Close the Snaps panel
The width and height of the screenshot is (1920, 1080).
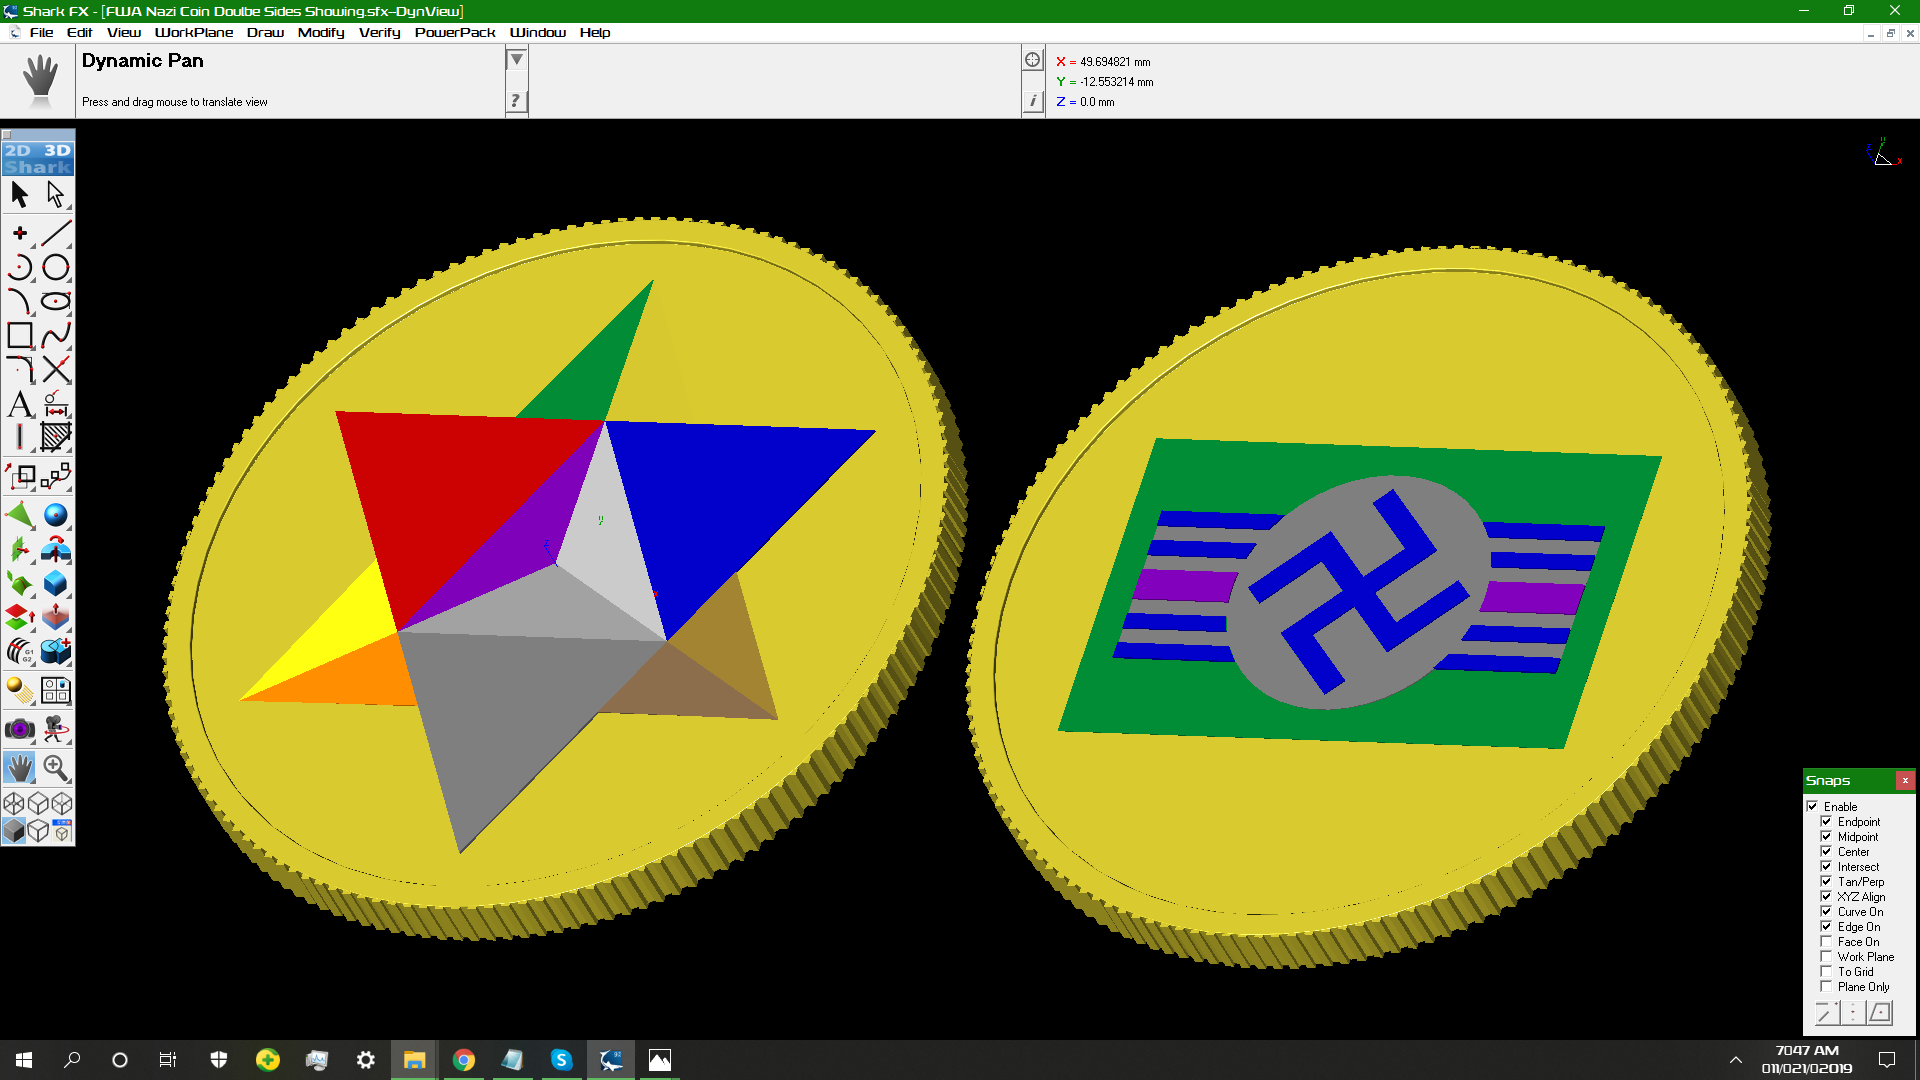[1905, 780]
